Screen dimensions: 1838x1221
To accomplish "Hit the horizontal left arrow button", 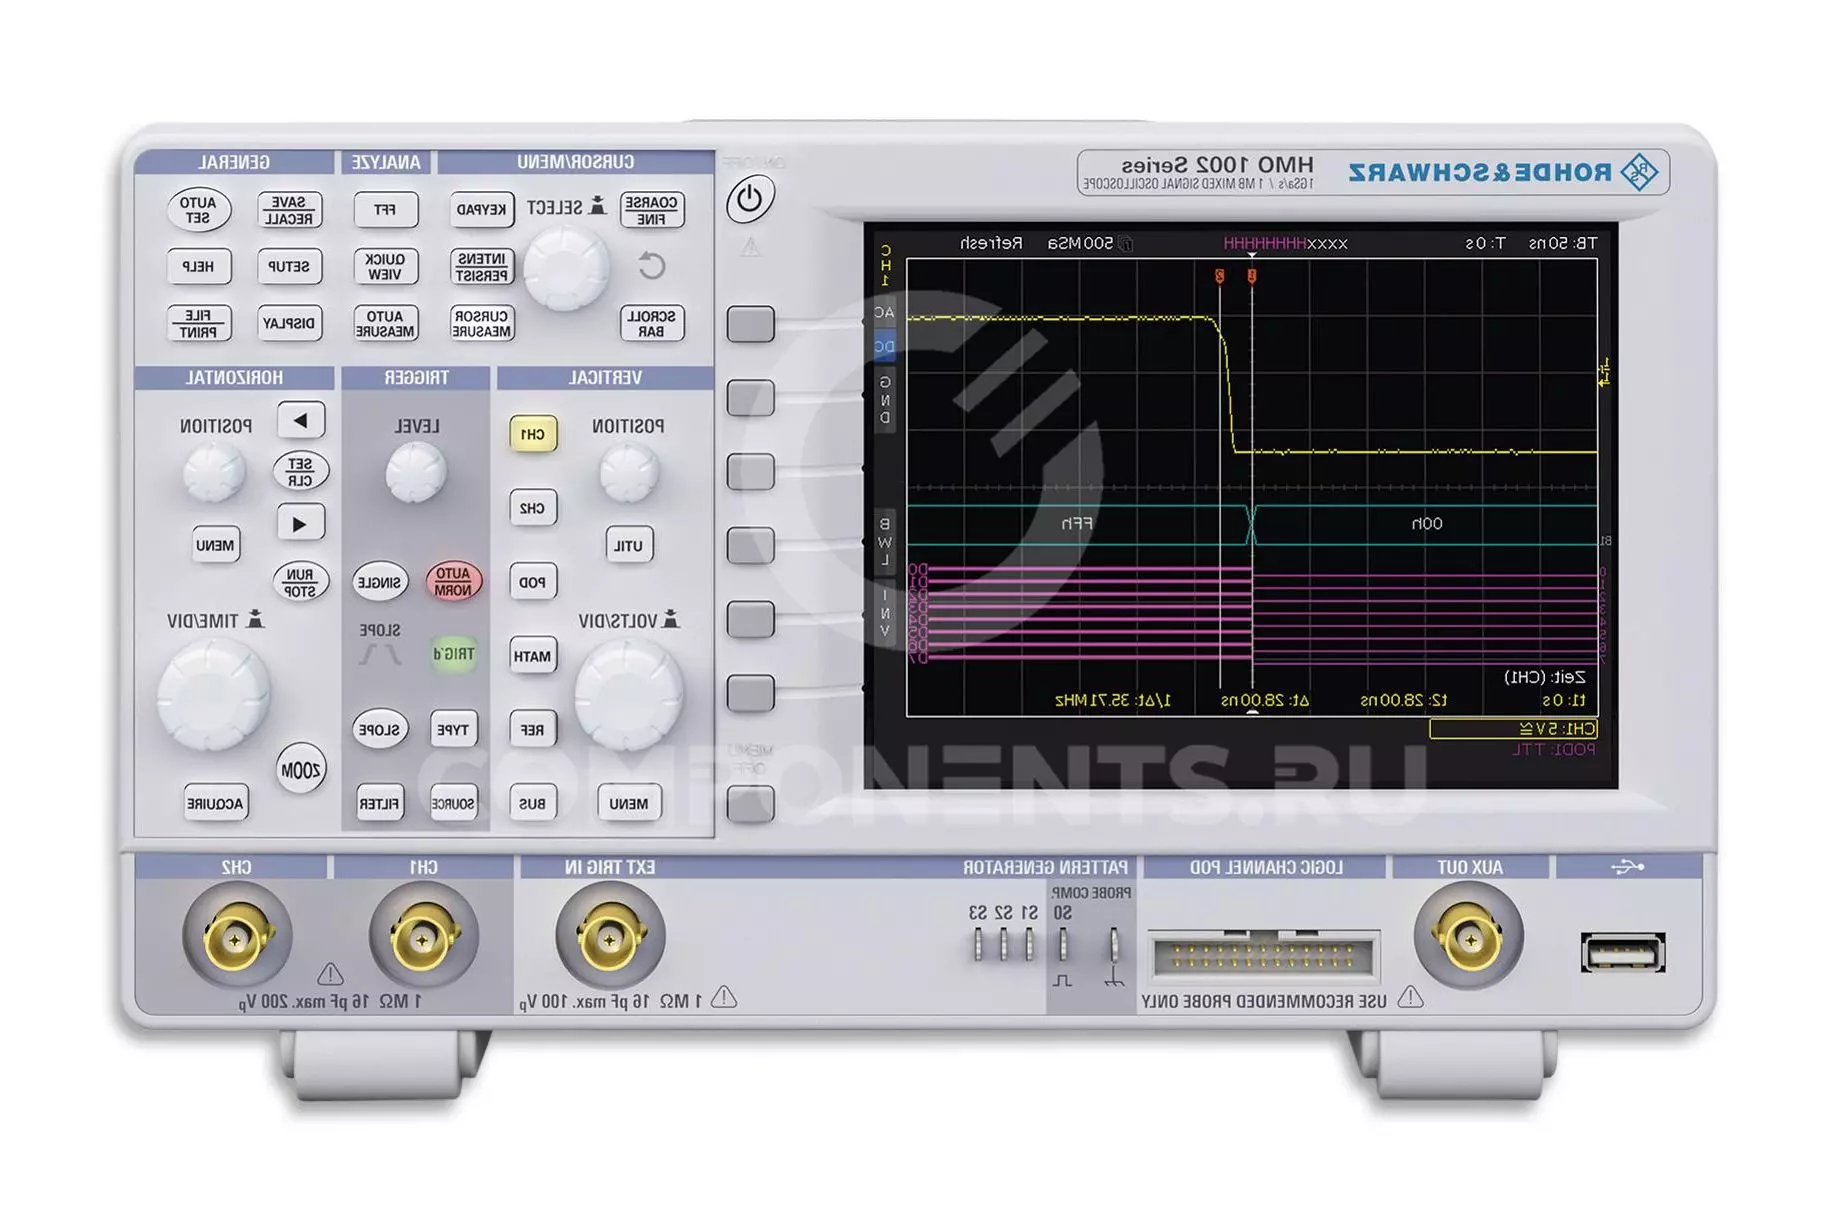I will tap(300, 421).
